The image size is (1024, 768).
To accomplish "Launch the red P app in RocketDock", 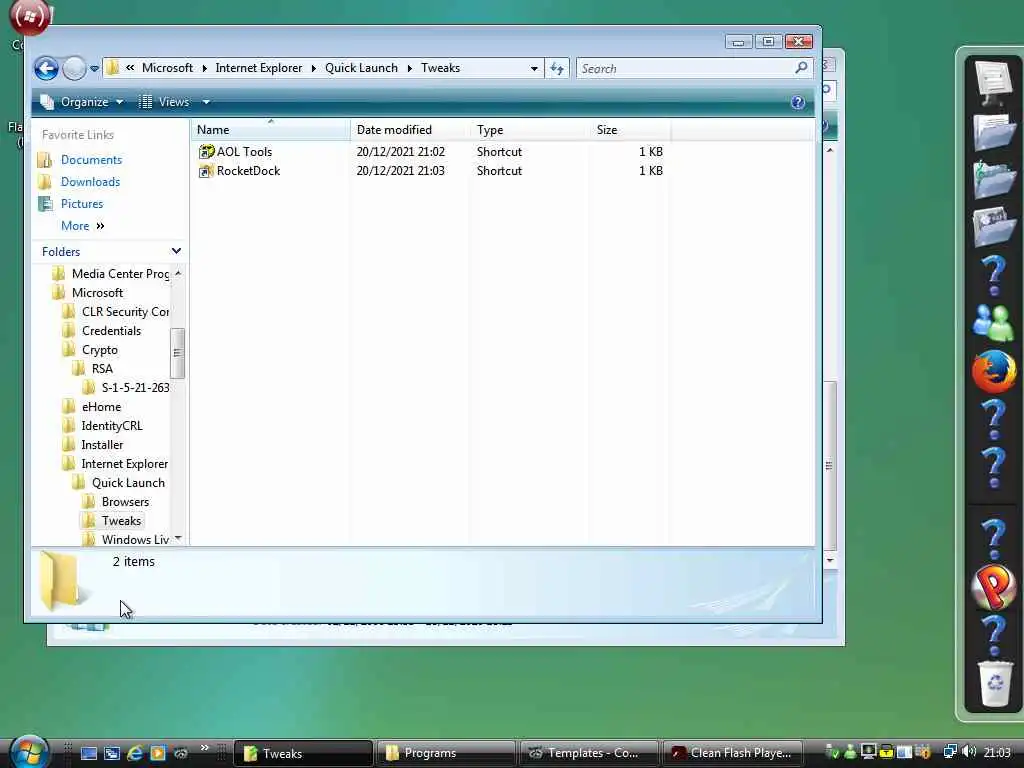I will (993, 586).
